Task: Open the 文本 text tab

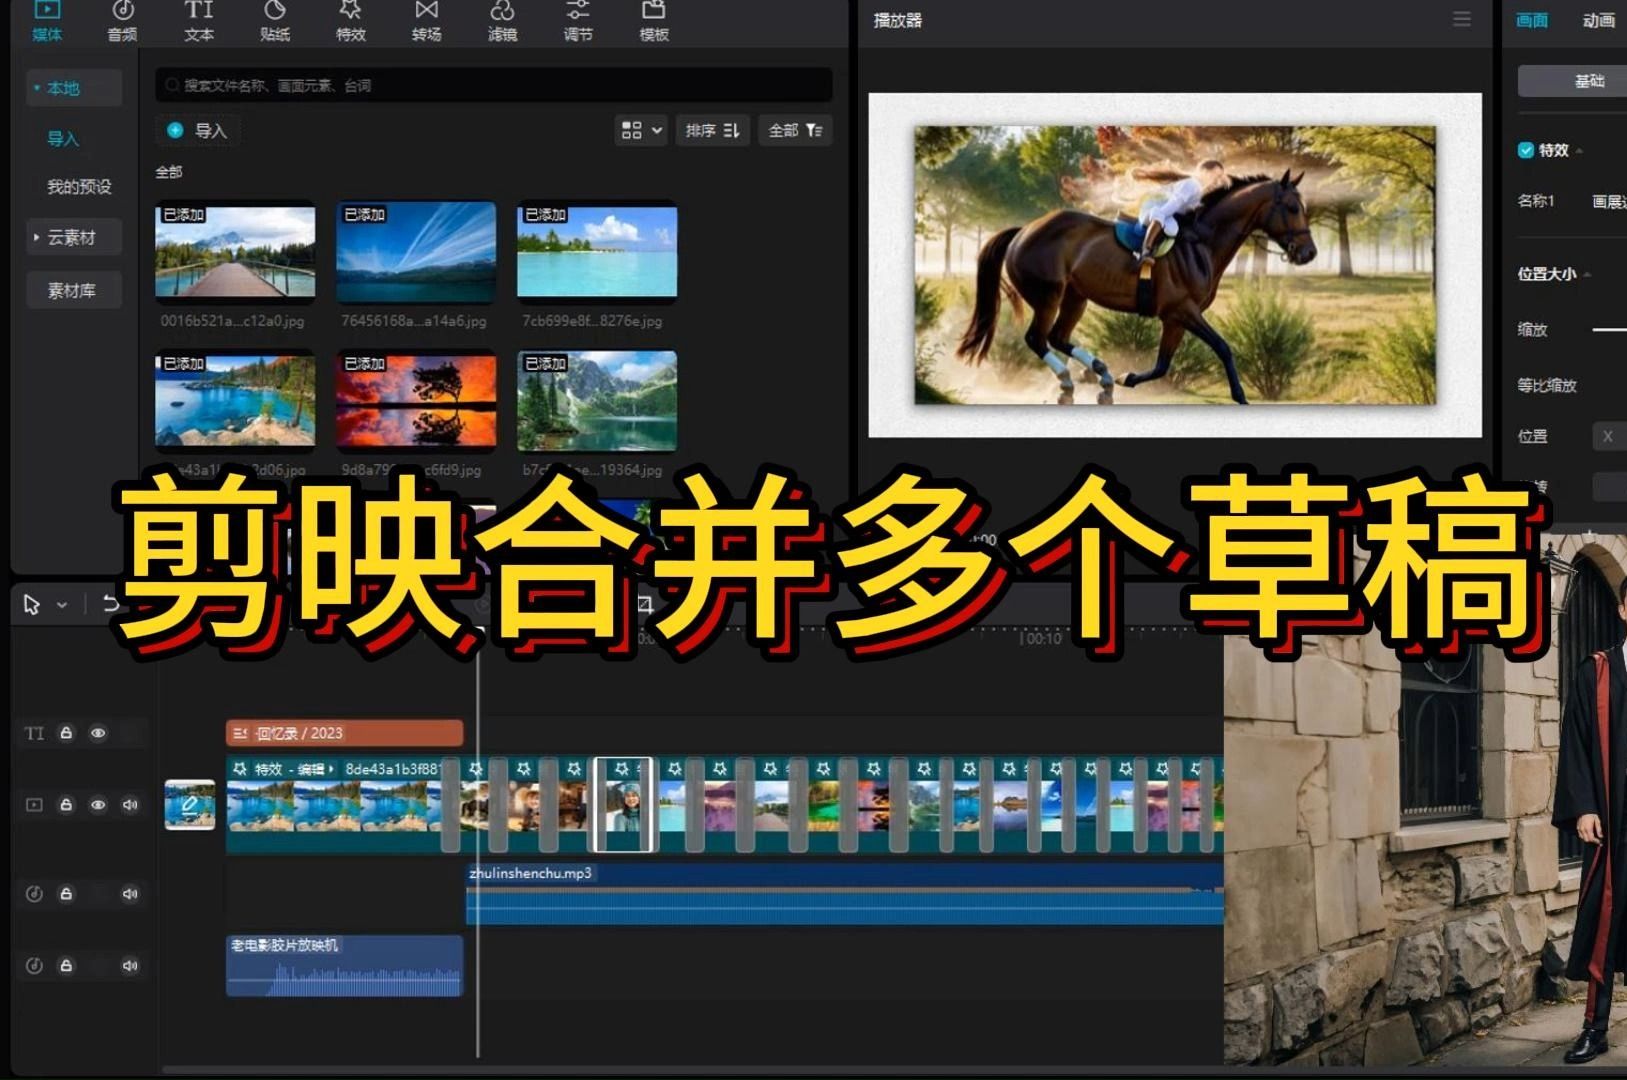Action: [x=198, y=20]
